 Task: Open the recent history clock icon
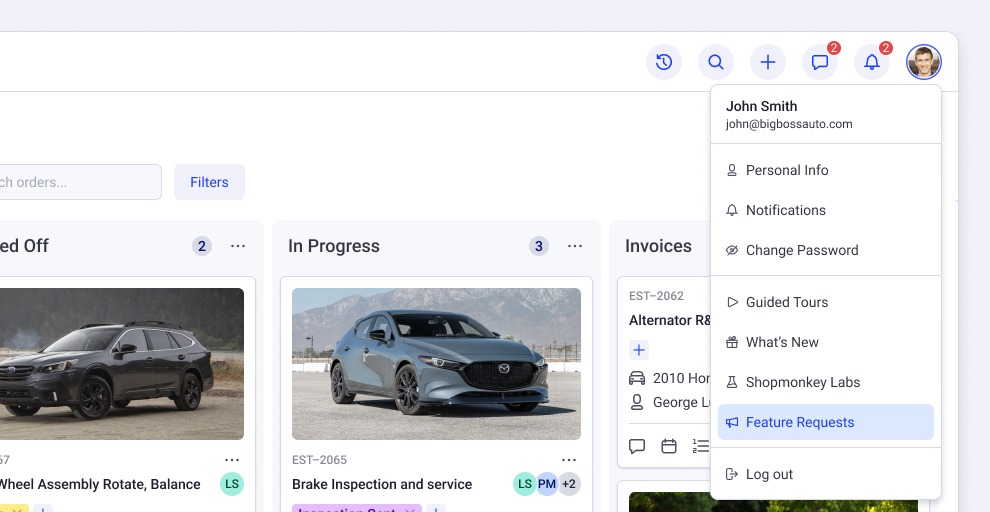tap(664, 62)
